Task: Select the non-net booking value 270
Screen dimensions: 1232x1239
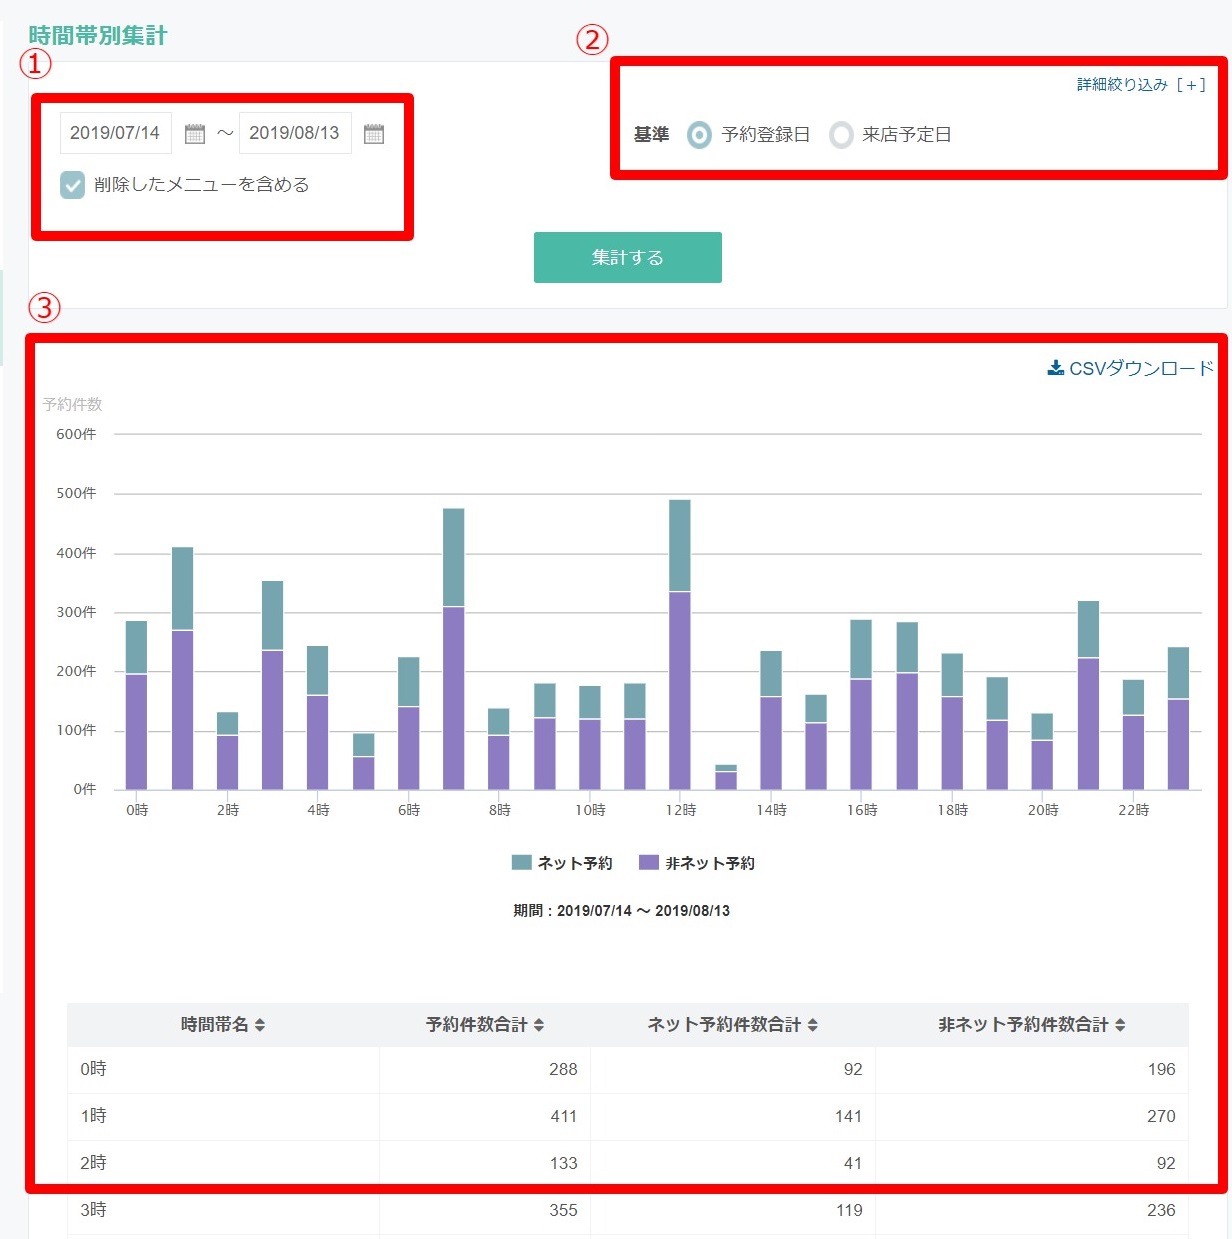Action: (x=1161, y=1116)
